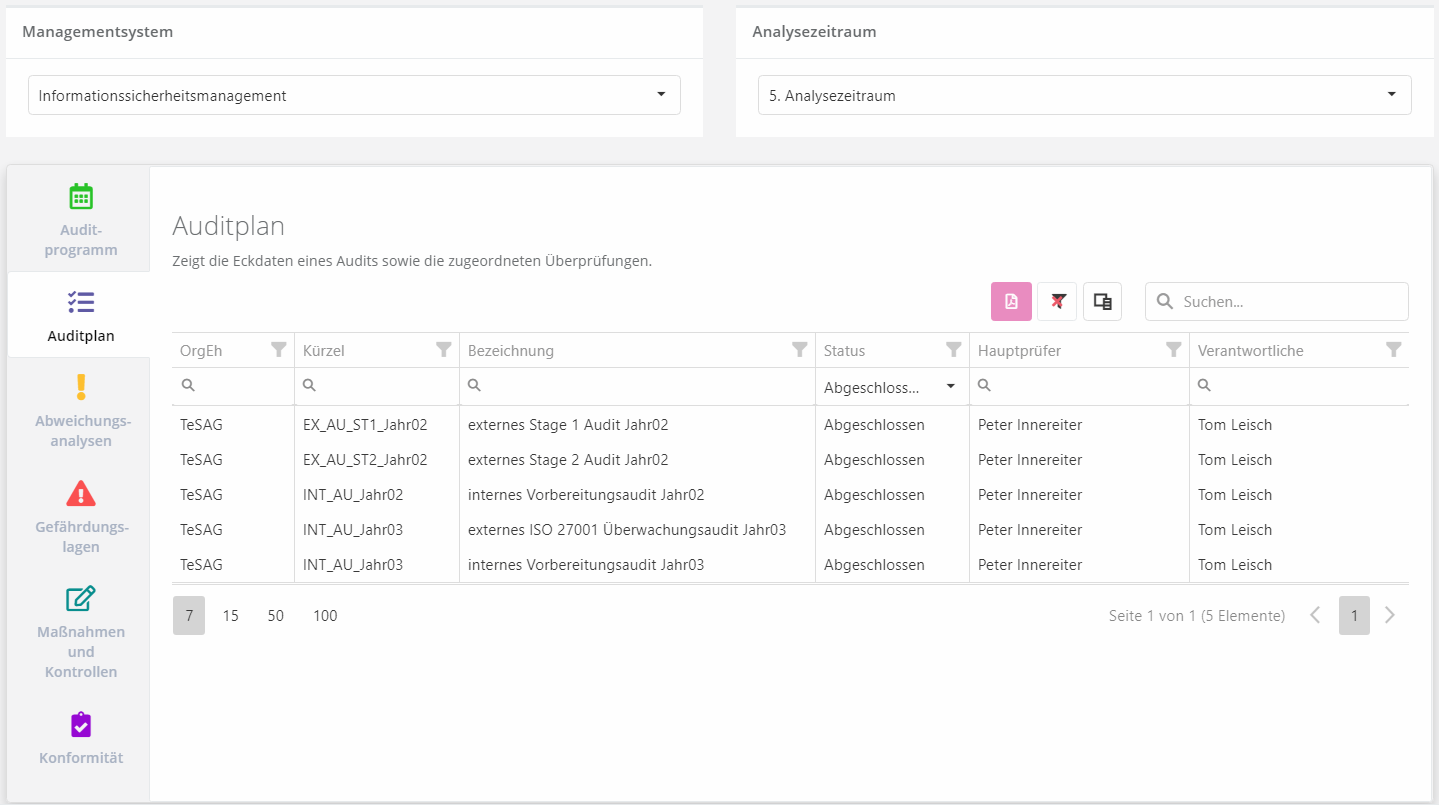Export the audit plan as PDF
Image resolution: width=1439 pixels, height=806 pixels.
tap(1011, 301)
